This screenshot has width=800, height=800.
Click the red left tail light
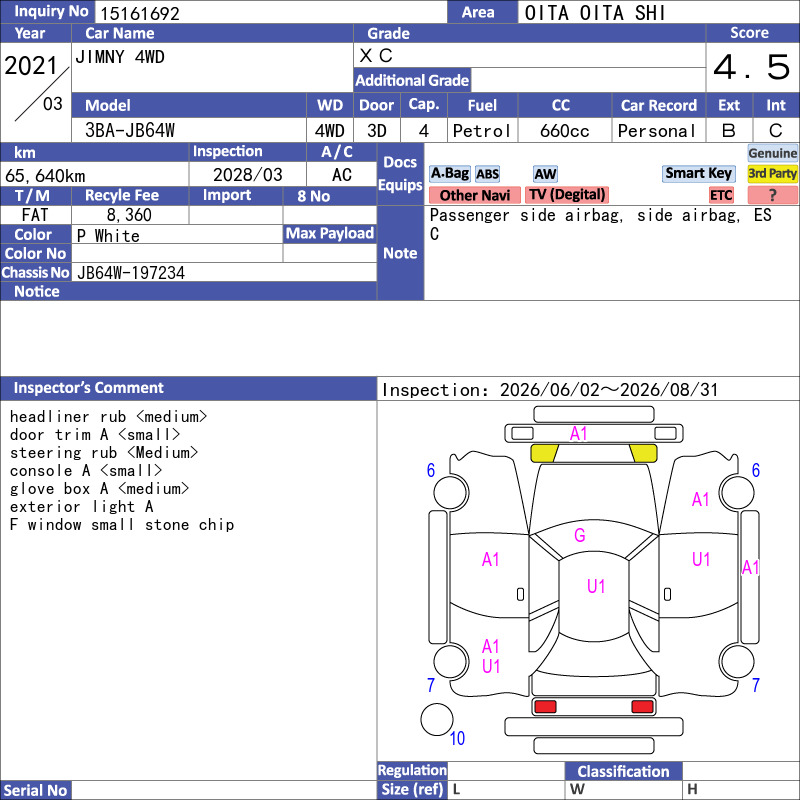[x=545, y=707]
